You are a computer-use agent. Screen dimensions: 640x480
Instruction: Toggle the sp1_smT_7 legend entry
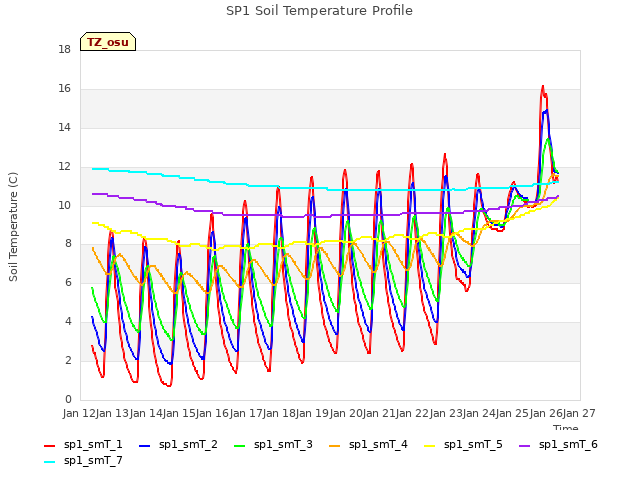pos(83,460)
